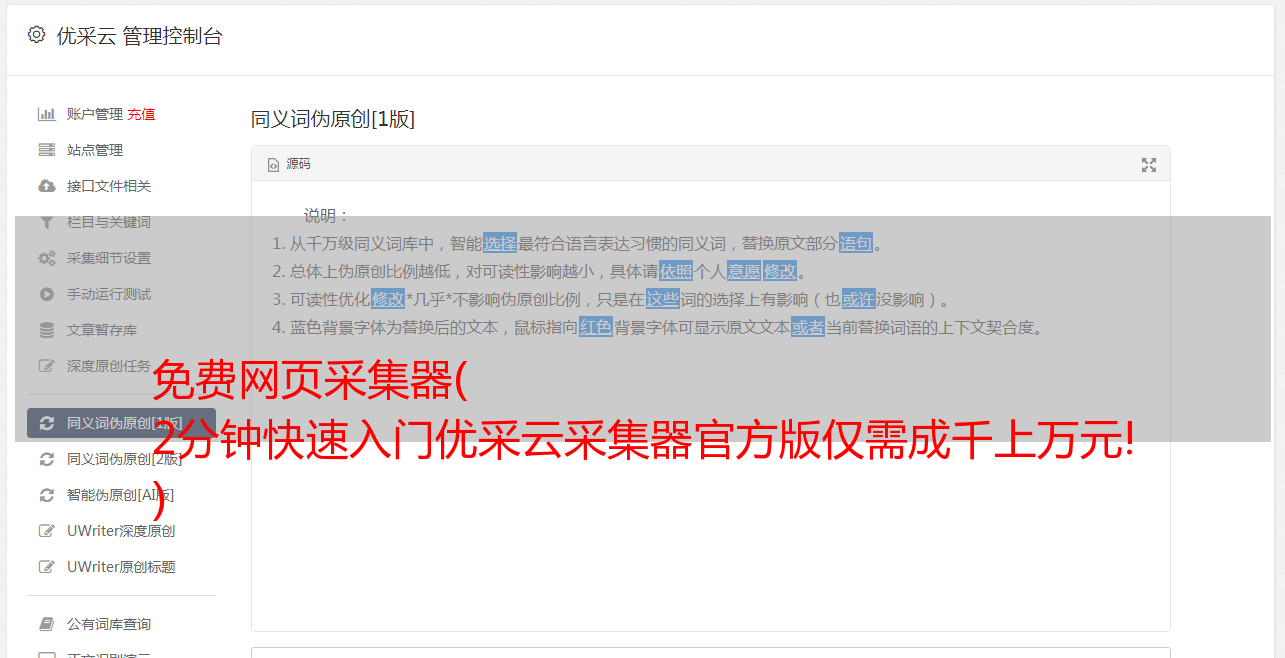The height and width of the screenshot is (658, 1285).
Task: Click the play icon for 手动运行测试
Action: pos(46,294)
